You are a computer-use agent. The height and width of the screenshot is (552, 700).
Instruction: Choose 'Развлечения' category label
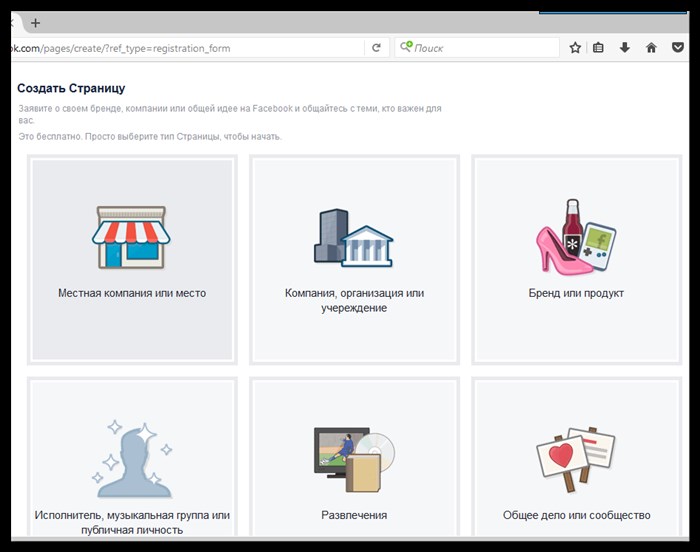click(x=354, y=515)
